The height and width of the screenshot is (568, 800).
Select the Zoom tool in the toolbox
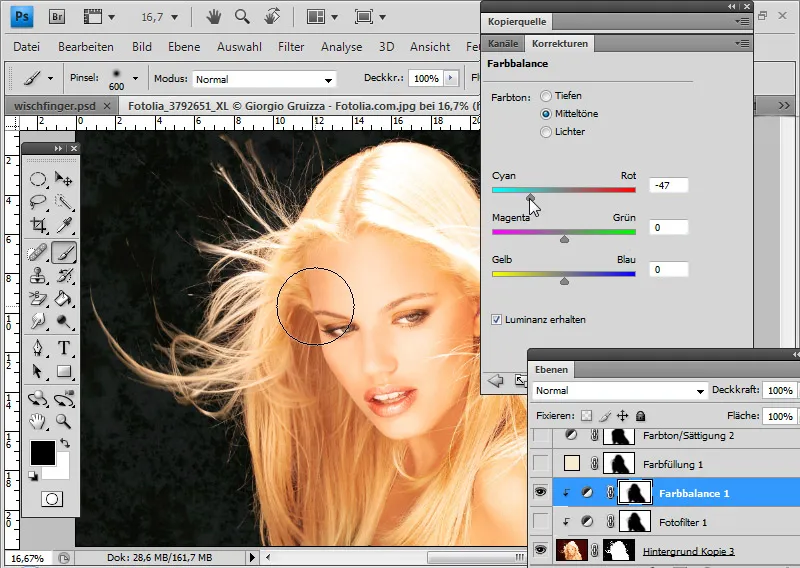click(64, 421)
